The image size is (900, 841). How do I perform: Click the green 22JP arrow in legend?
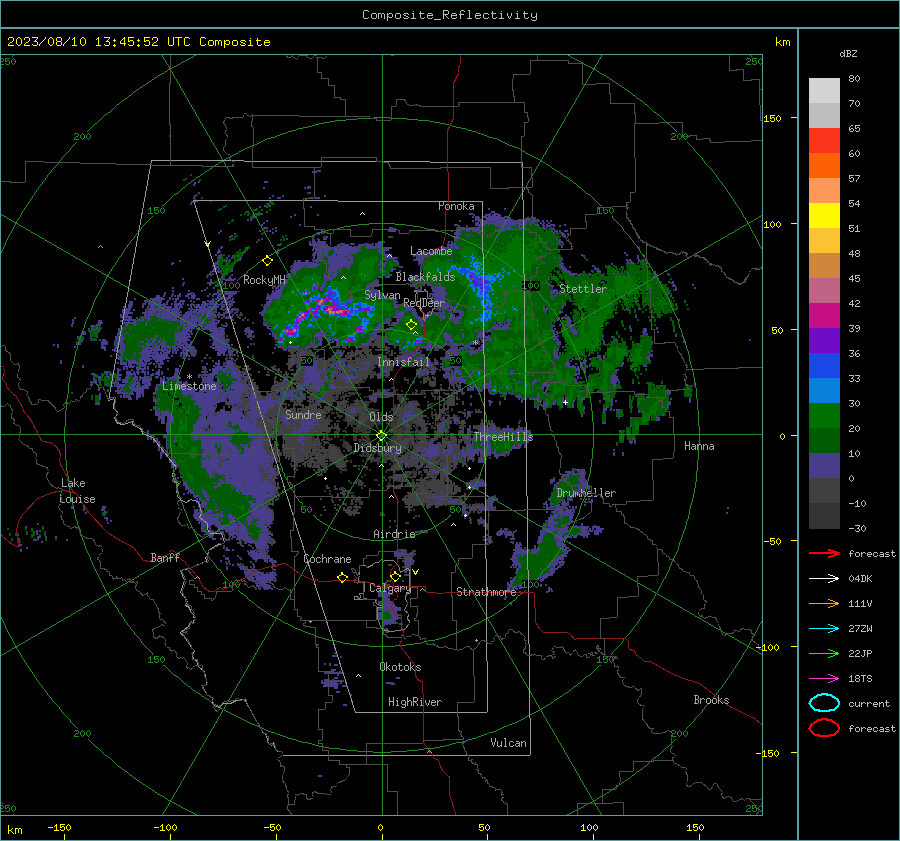click(824, 653)
